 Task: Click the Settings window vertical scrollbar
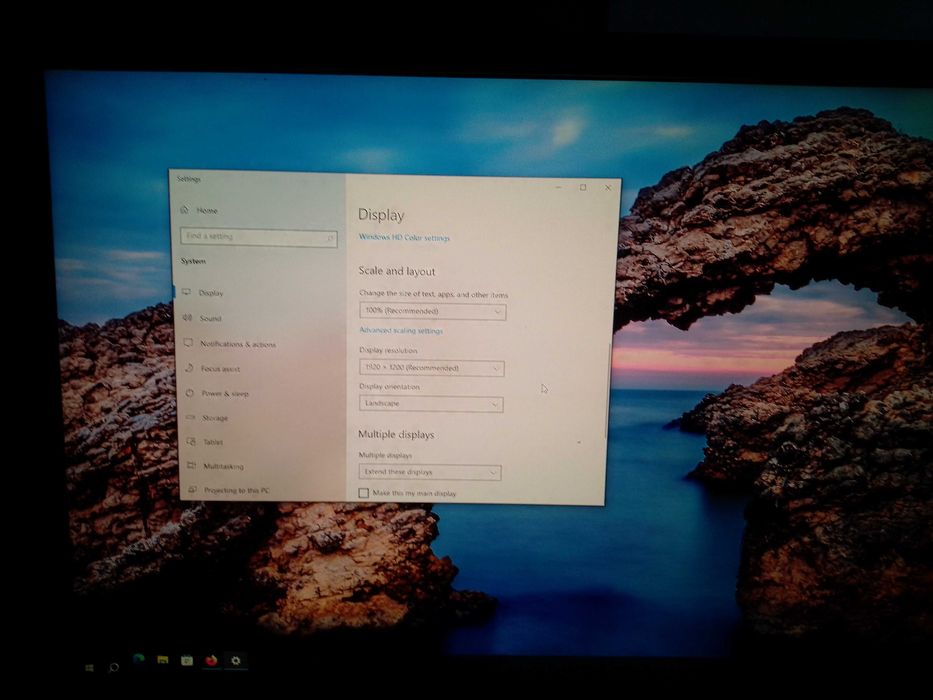tap(608, 390)
